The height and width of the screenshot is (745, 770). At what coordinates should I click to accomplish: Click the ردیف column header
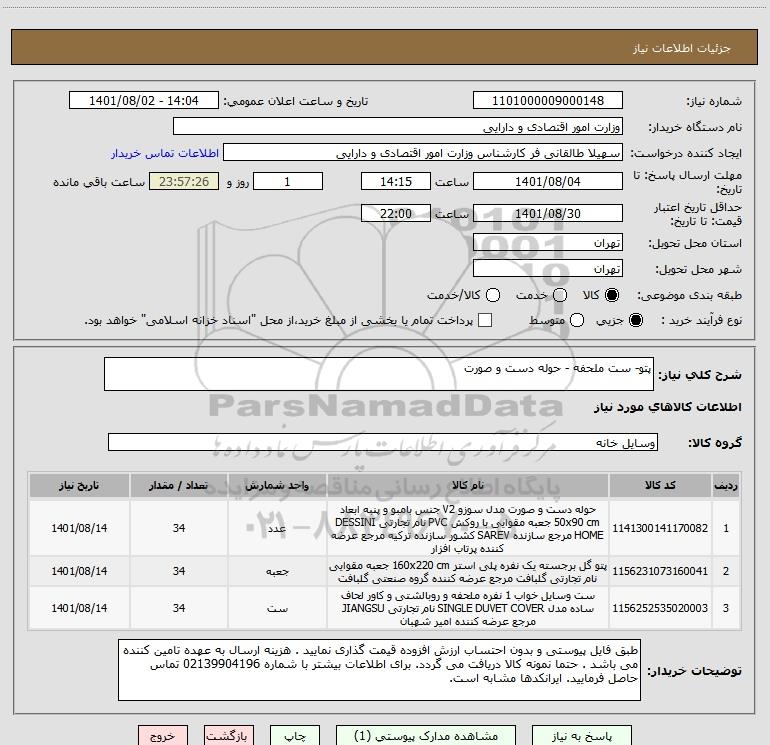pos(726,486)
